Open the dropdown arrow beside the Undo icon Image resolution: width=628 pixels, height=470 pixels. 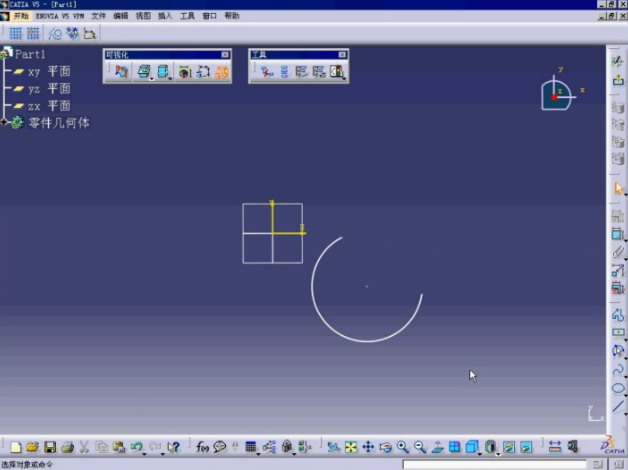coord(145,454)
